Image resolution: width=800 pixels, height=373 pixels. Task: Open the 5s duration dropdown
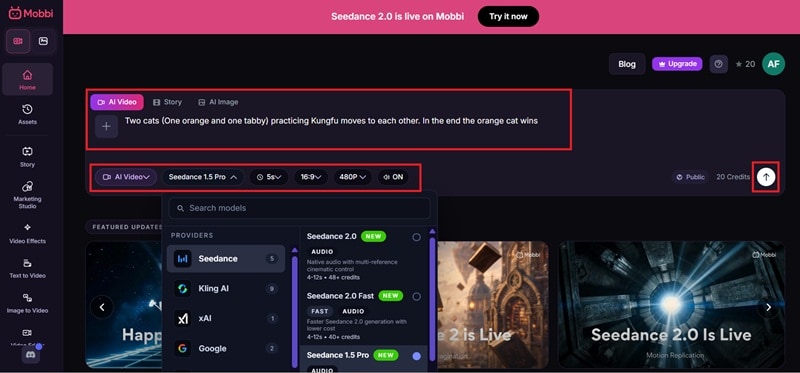269,177
